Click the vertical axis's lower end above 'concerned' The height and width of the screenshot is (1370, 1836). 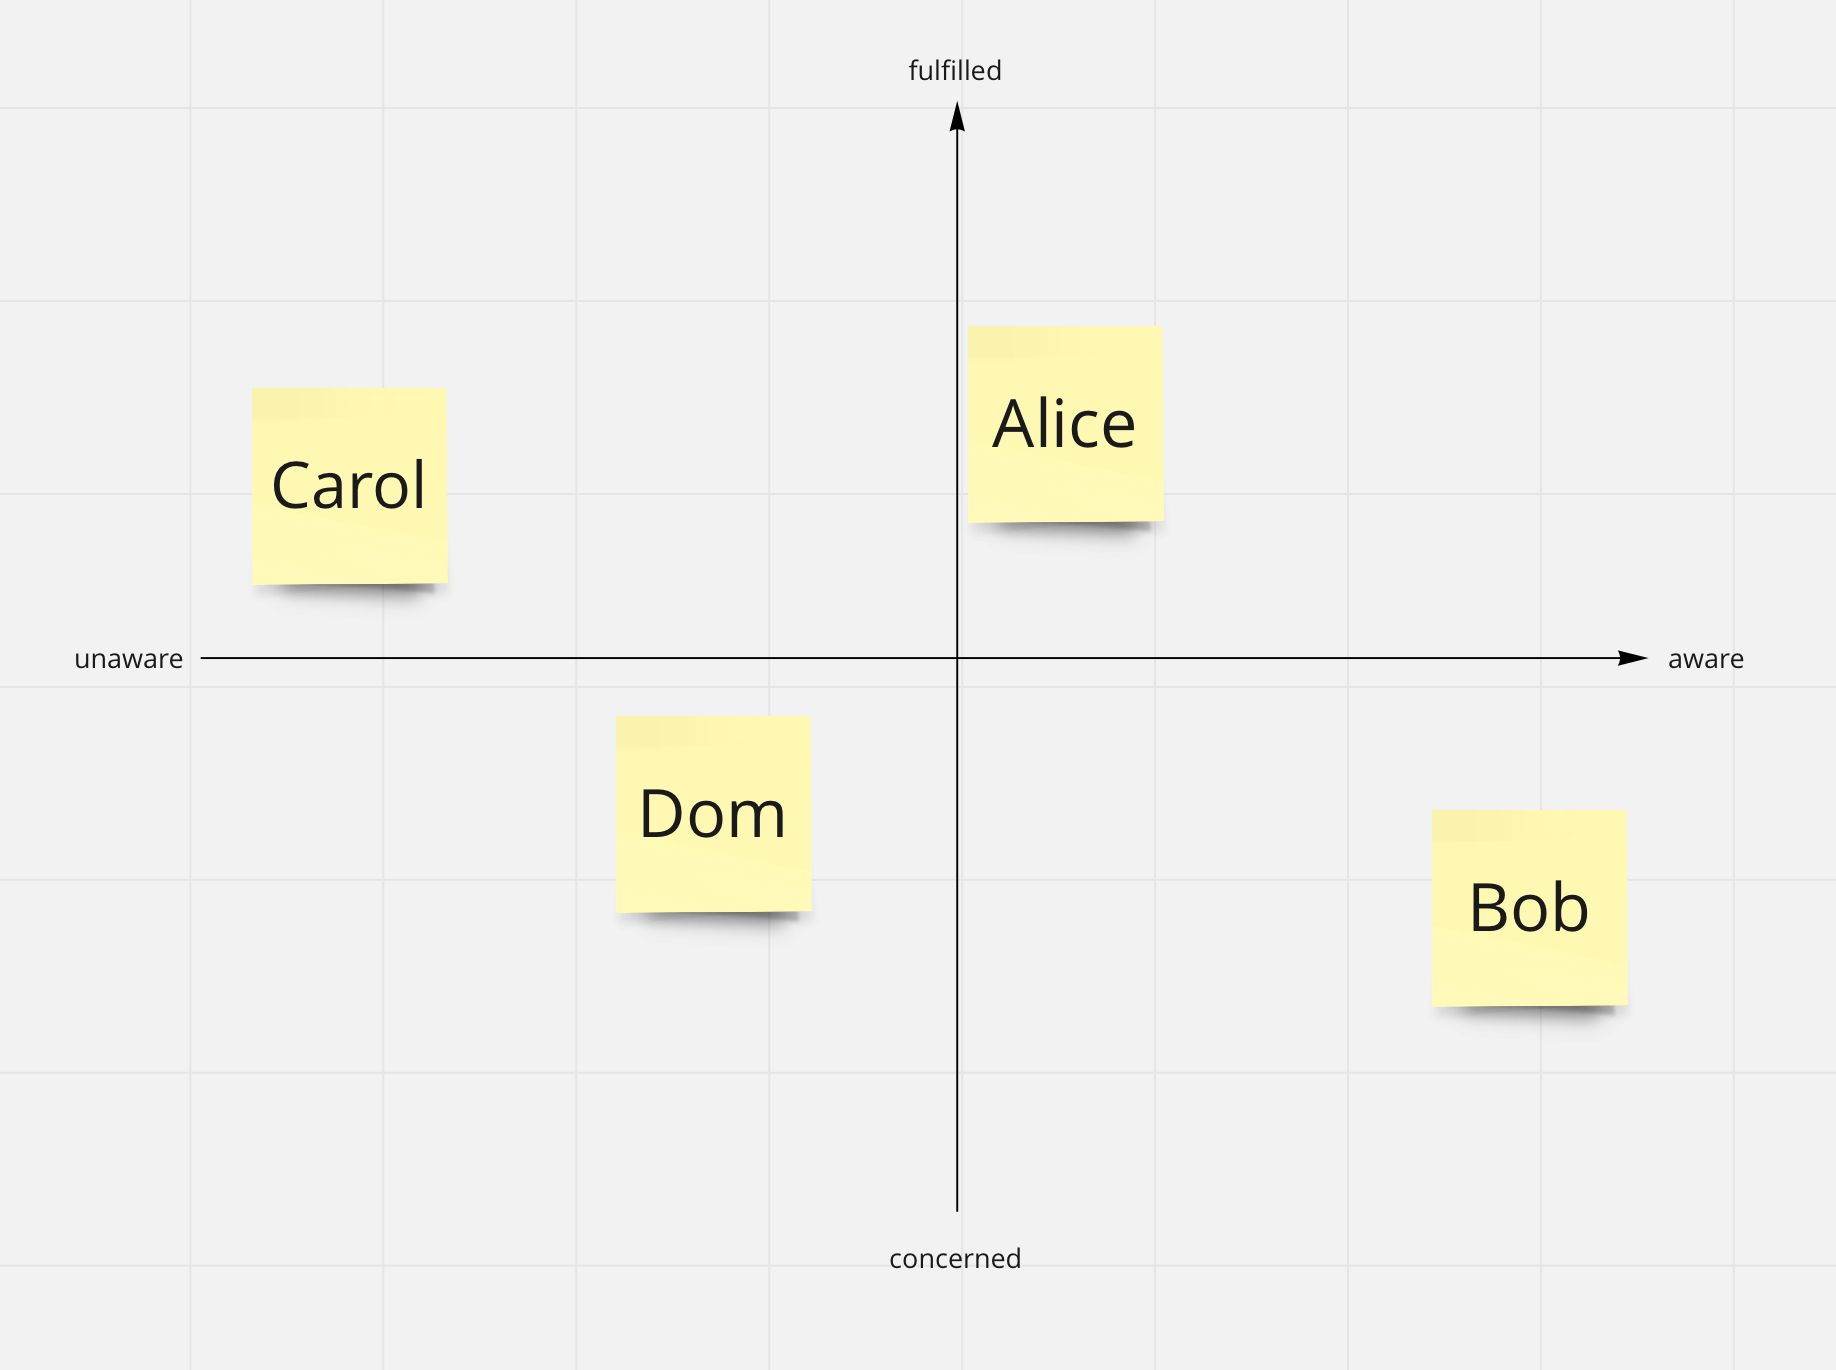(x=957, y=1209)
